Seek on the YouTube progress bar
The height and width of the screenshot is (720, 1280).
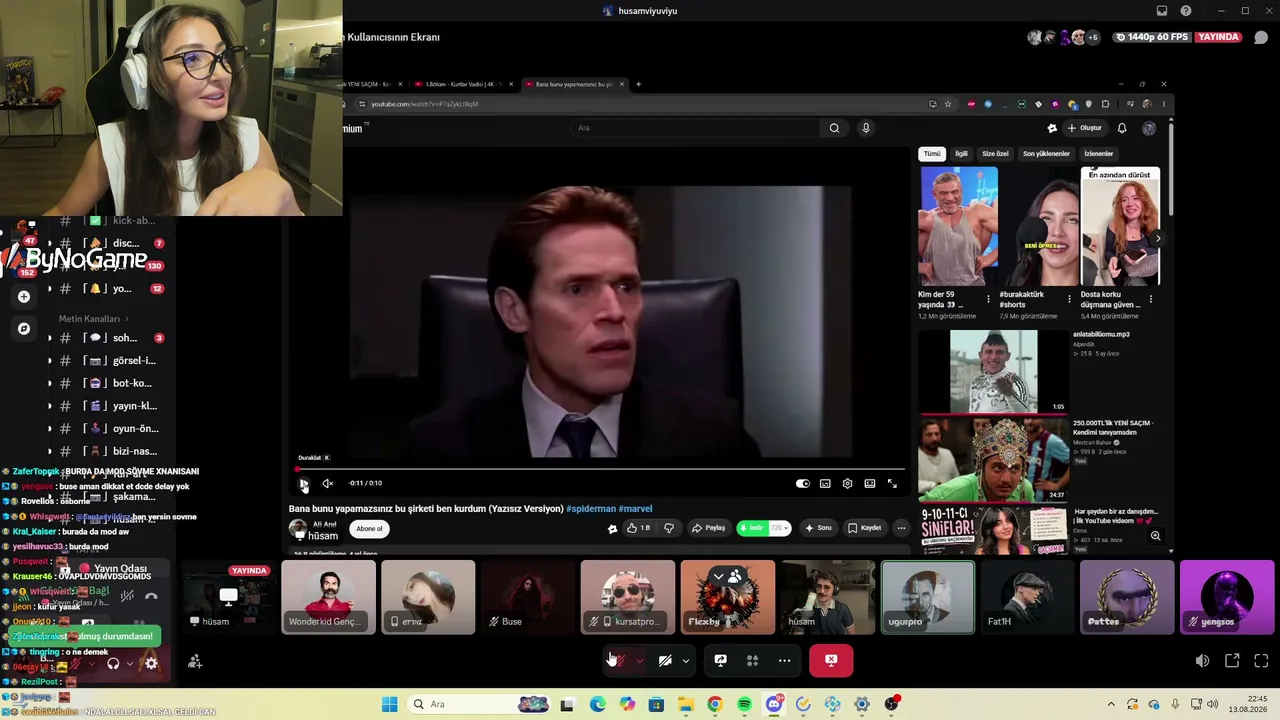[x=600, y=469]
